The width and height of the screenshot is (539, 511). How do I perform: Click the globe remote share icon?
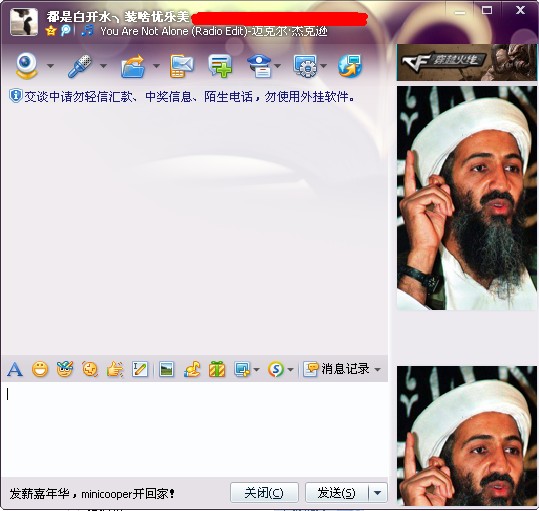coord(350,66)
